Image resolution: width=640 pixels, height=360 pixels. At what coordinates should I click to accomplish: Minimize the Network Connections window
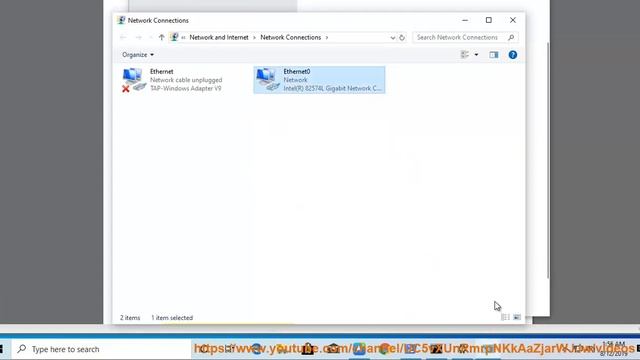[x=465, y=20]
